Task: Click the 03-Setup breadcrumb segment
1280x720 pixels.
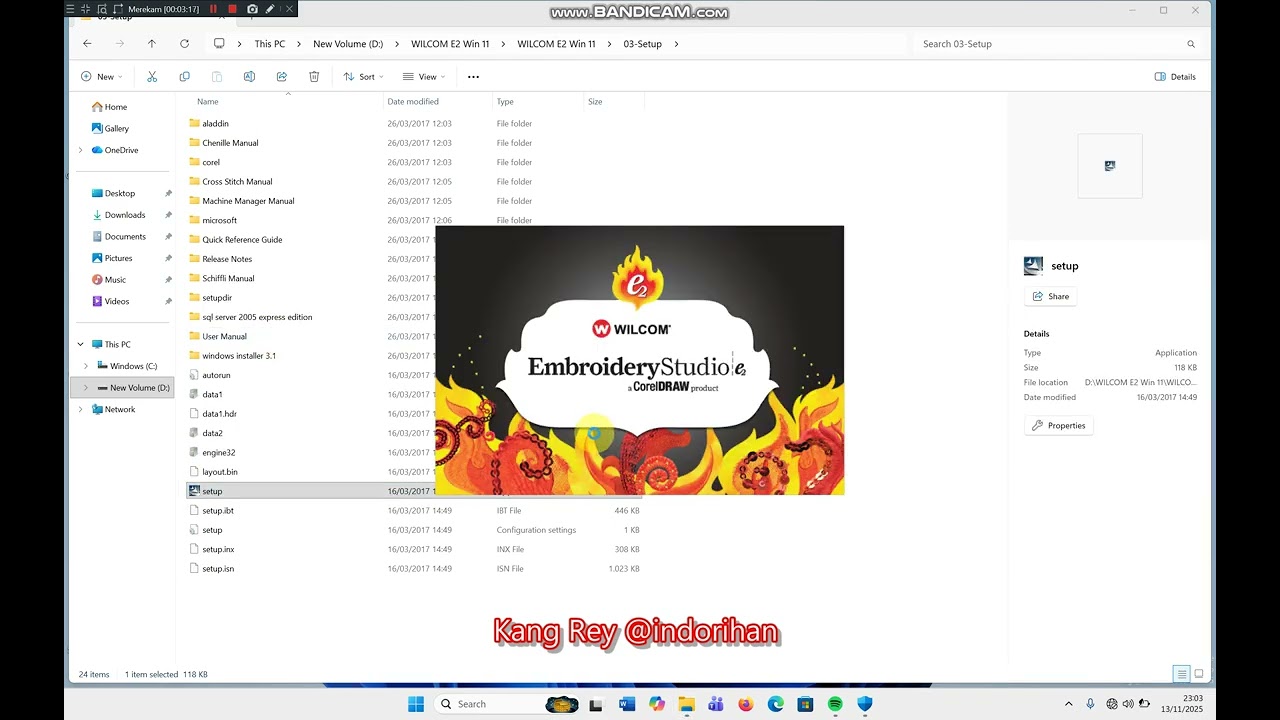Action: coord(642,44)
